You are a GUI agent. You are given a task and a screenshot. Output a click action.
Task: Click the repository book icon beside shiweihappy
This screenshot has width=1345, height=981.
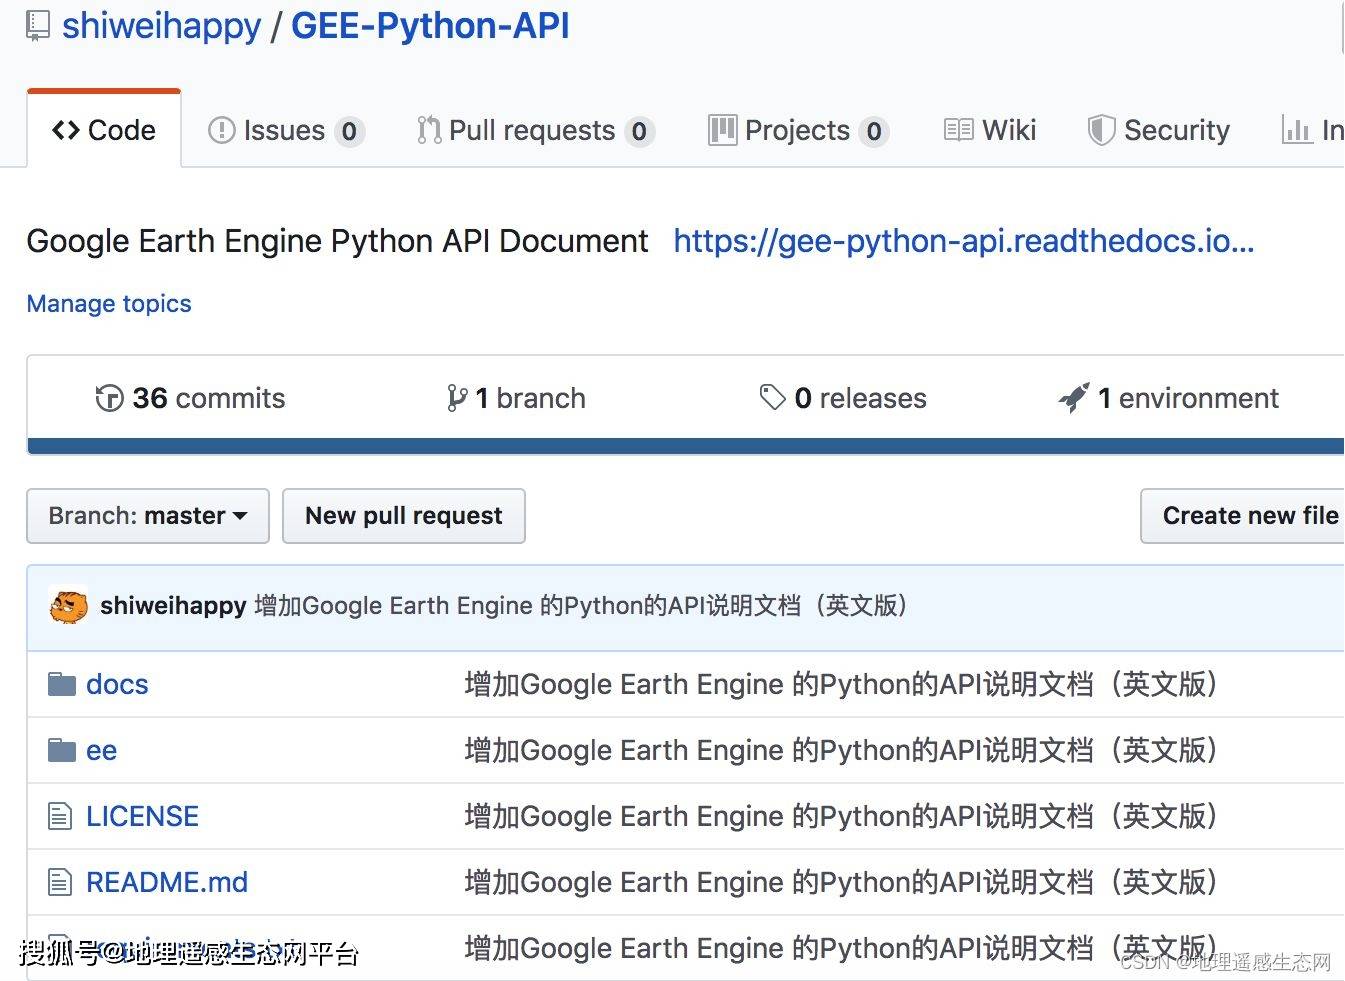(37, 25)
